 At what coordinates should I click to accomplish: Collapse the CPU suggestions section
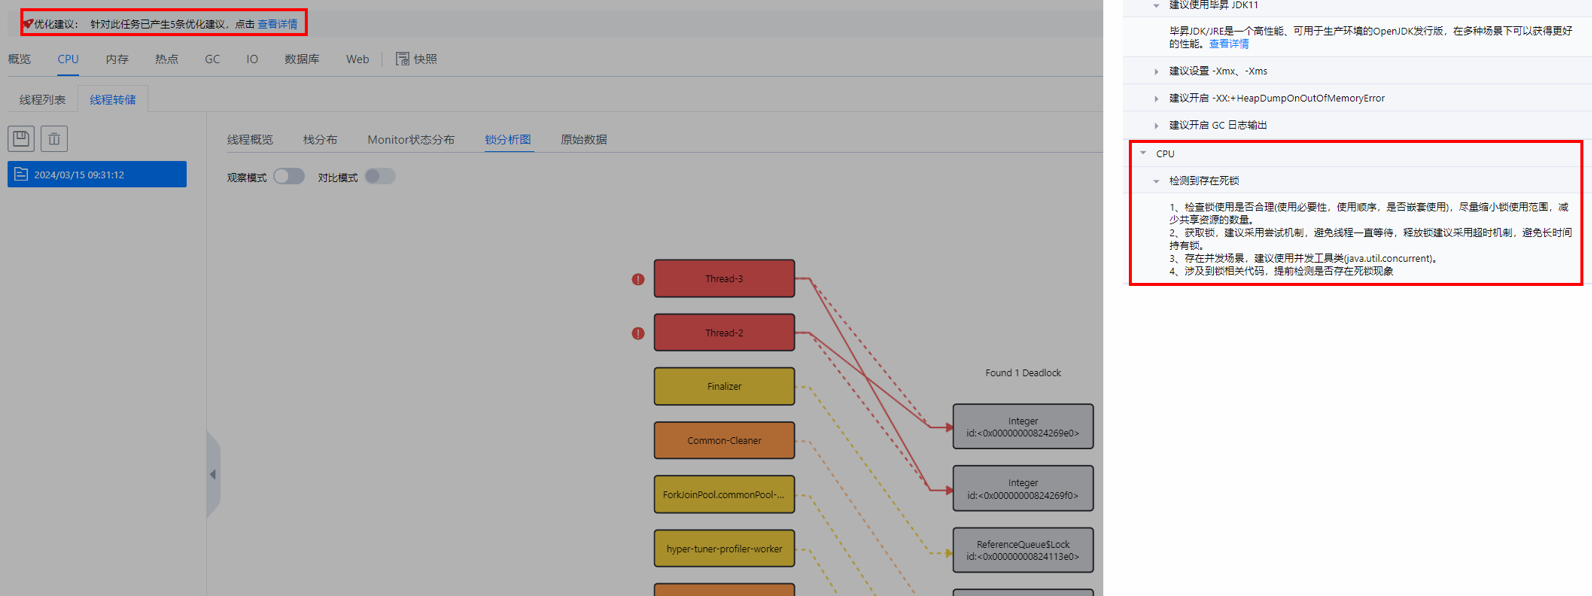coord(1144,153)
